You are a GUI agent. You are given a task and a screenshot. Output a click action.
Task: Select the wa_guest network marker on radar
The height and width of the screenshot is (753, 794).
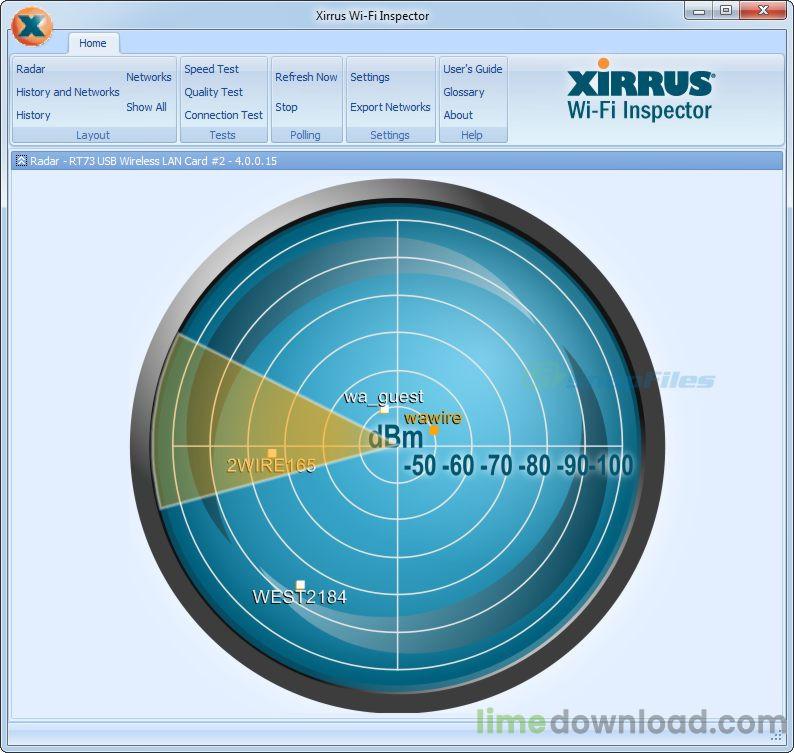tap(384, 409)
